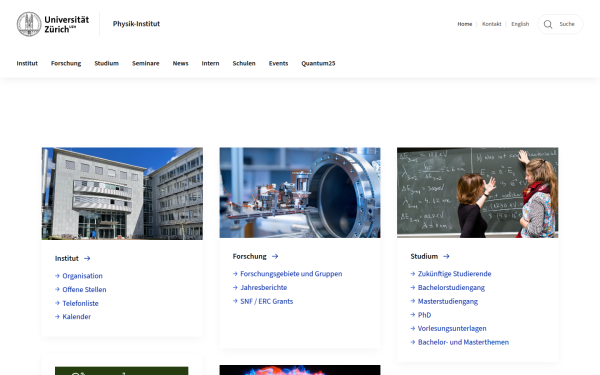600x375 pixels.
Task: Open the Studium card heading
Action: pos(424,256)
